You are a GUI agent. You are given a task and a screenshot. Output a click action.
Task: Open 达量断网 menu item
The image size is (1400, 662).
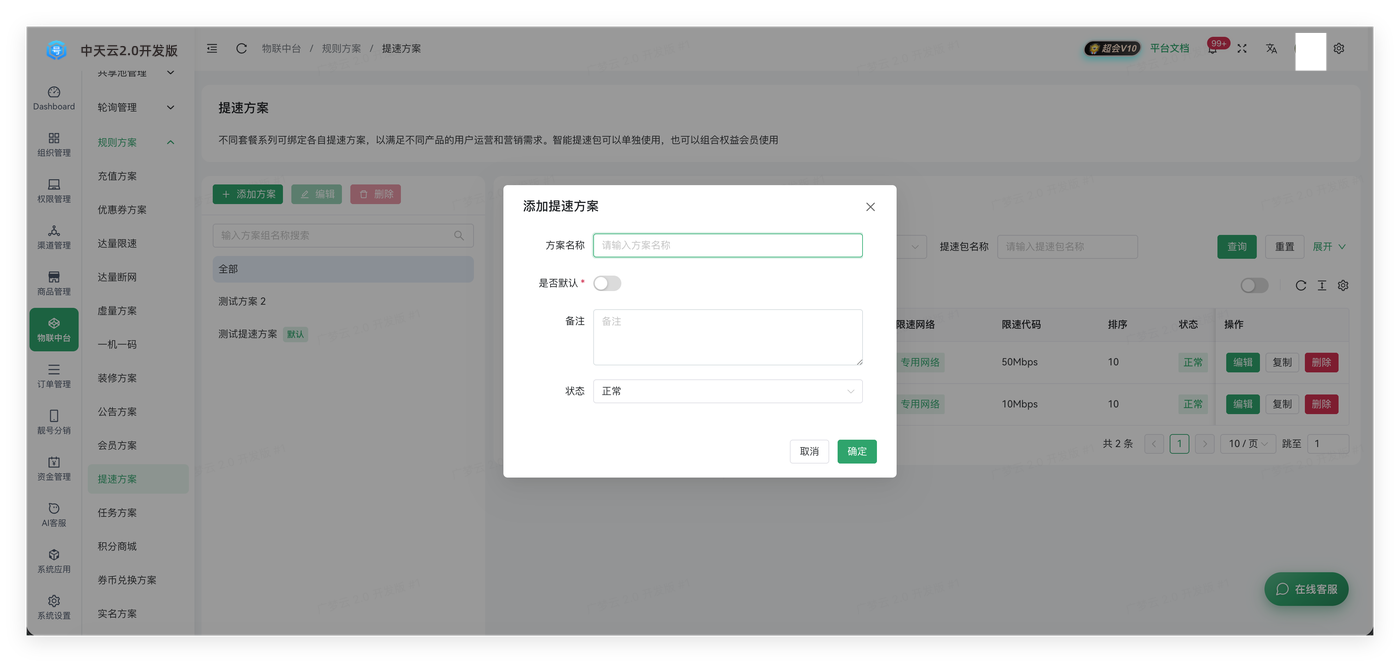pyautogui.click(x=138, y=277)
